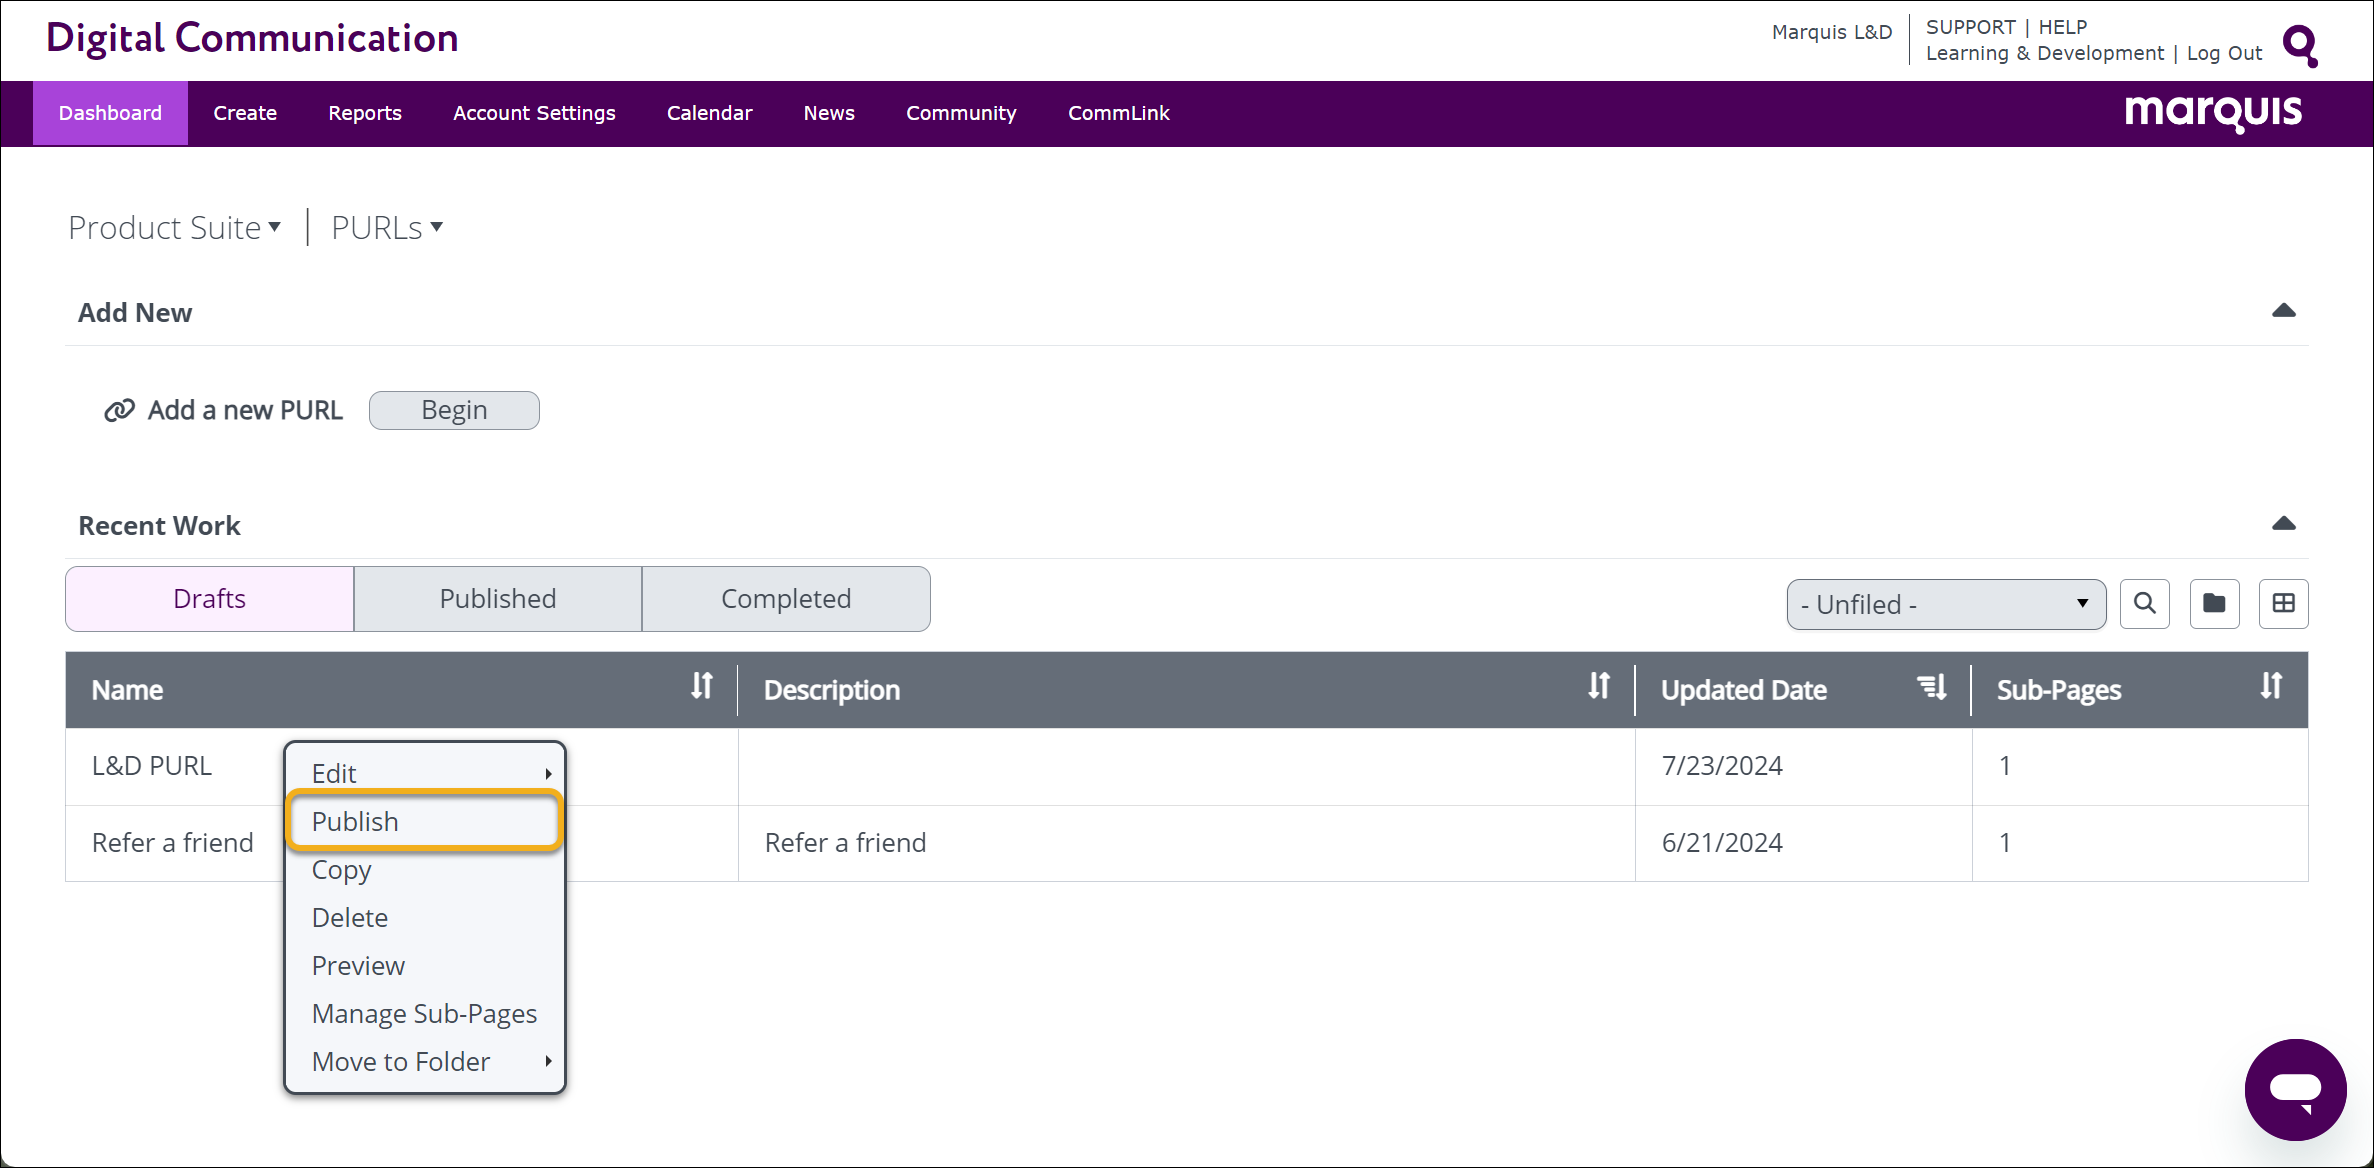Expand the Edit submenu arrow
The height and width of the screenshot is (1168, 2374).
coord(548,774)
